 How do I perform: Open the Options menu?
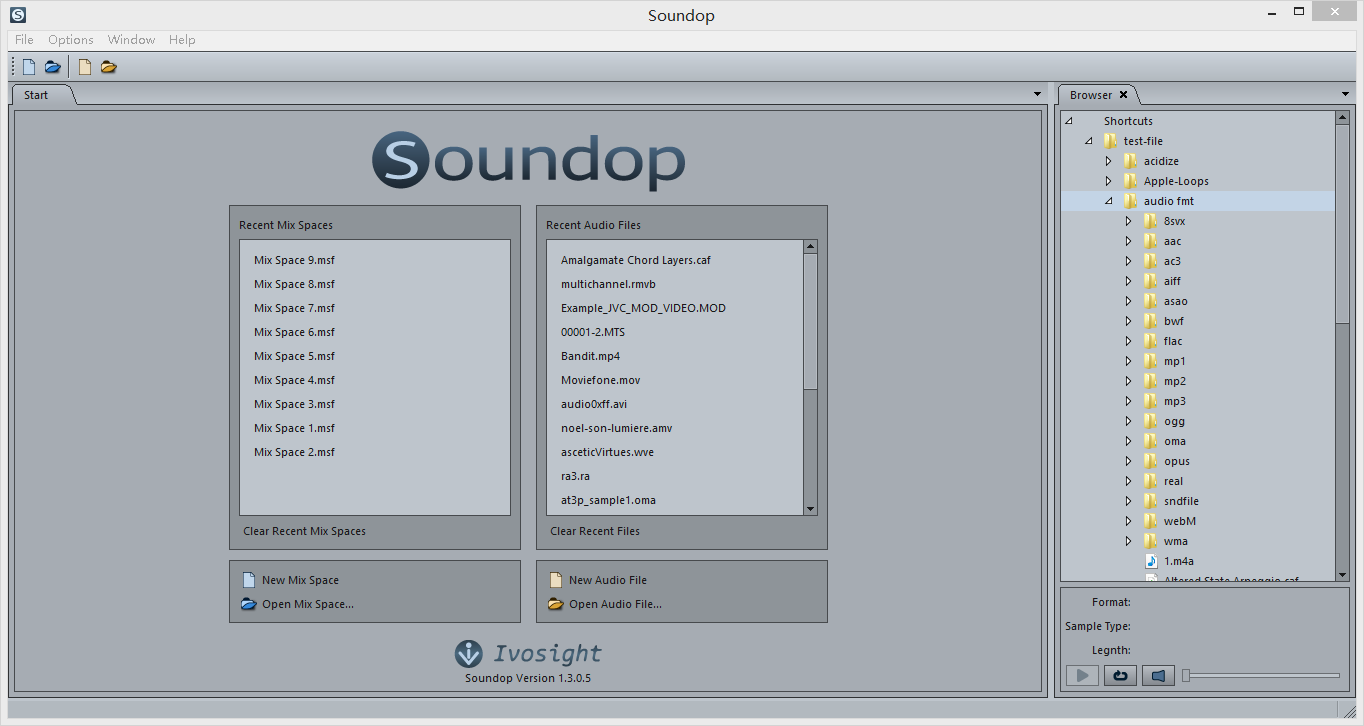click(x=71, y=40)
